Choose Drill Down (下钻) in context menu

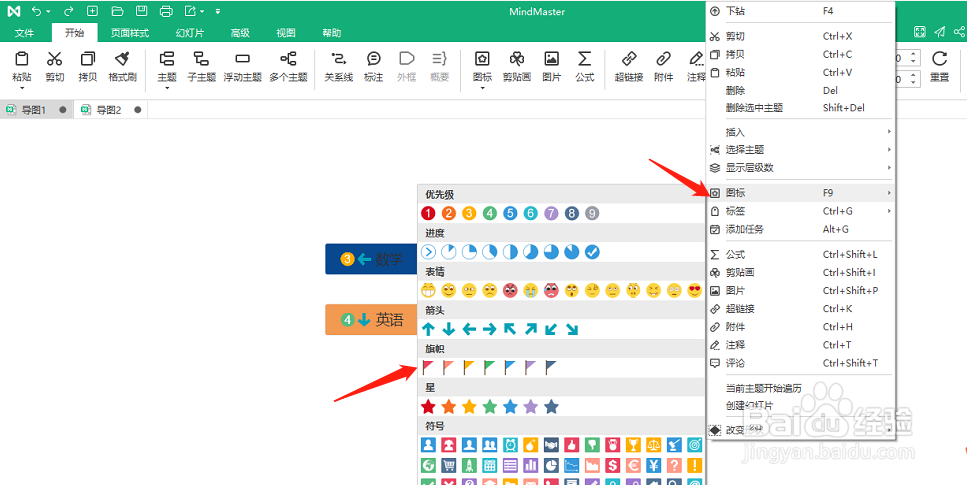[x=800, y=11]
